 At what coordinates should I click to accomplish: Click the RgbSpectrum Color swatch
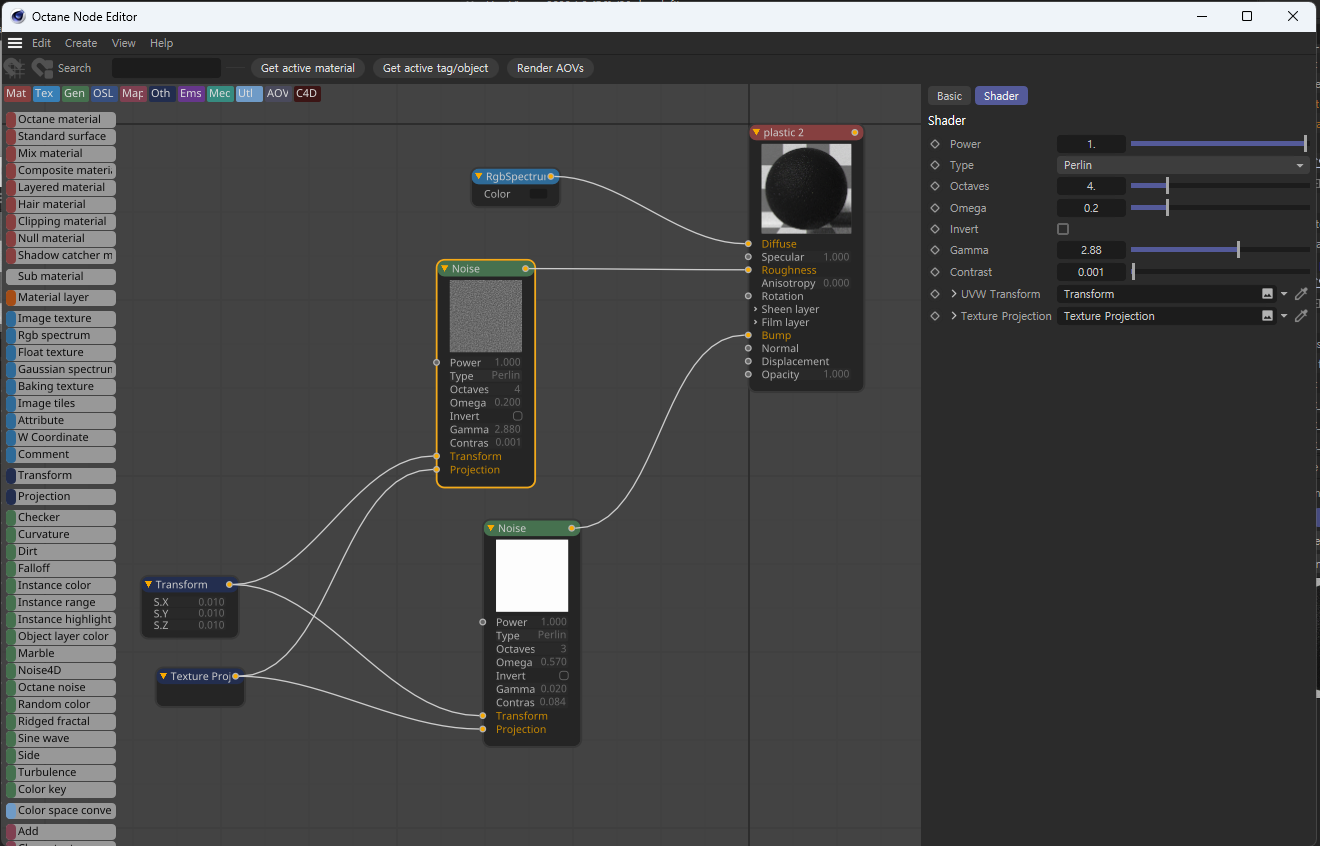[538, 194]
